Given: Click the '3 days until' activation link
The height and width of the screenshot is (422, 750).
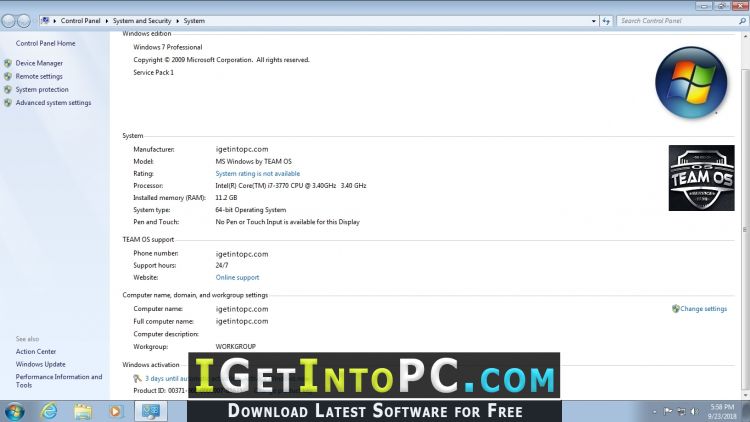Looking at the screenshot, I should (166, 378).
